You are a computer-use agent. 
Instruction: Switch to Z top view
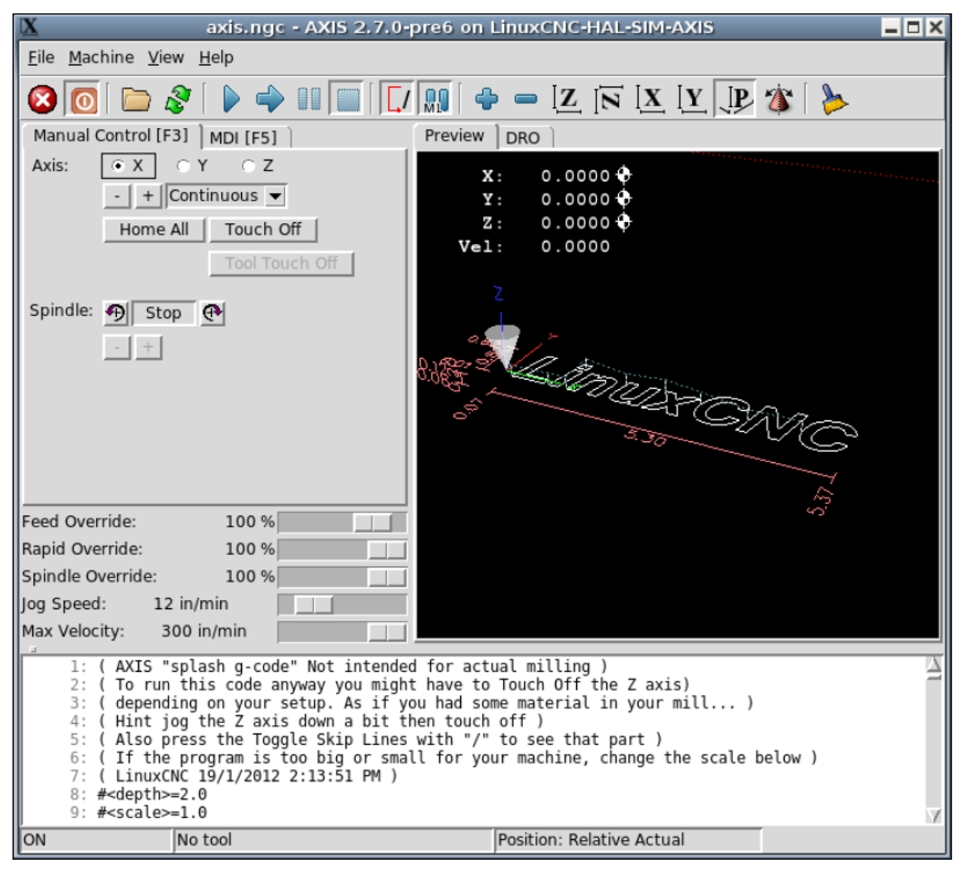click(x=567, y=99)
